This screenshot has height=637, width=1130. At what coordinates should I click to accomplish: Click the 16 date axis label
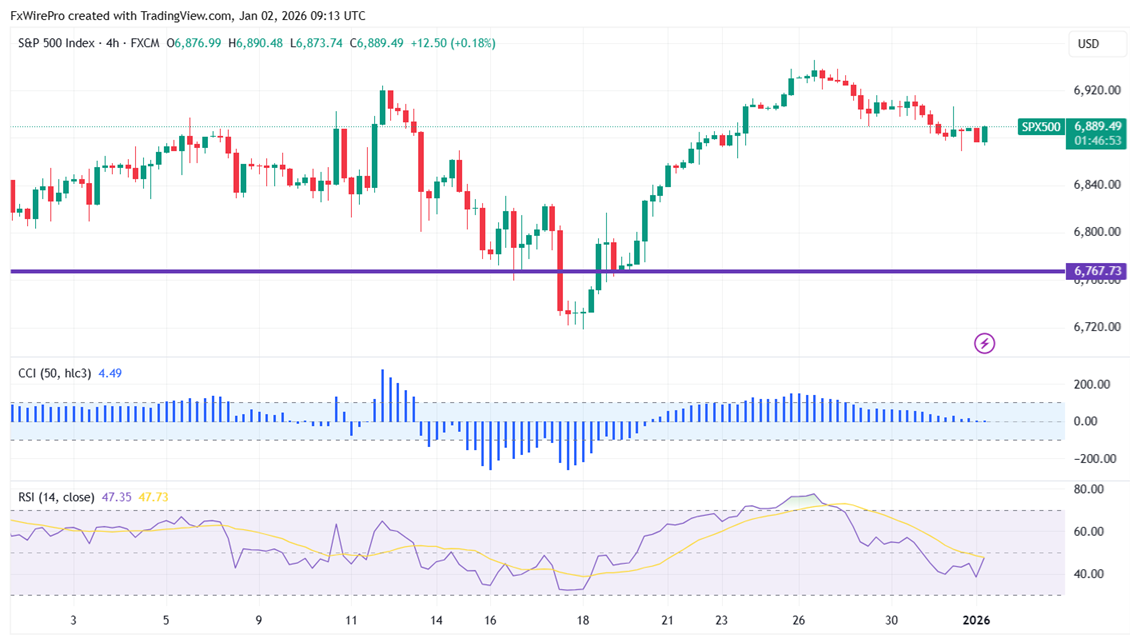click(x=490, y=620)
